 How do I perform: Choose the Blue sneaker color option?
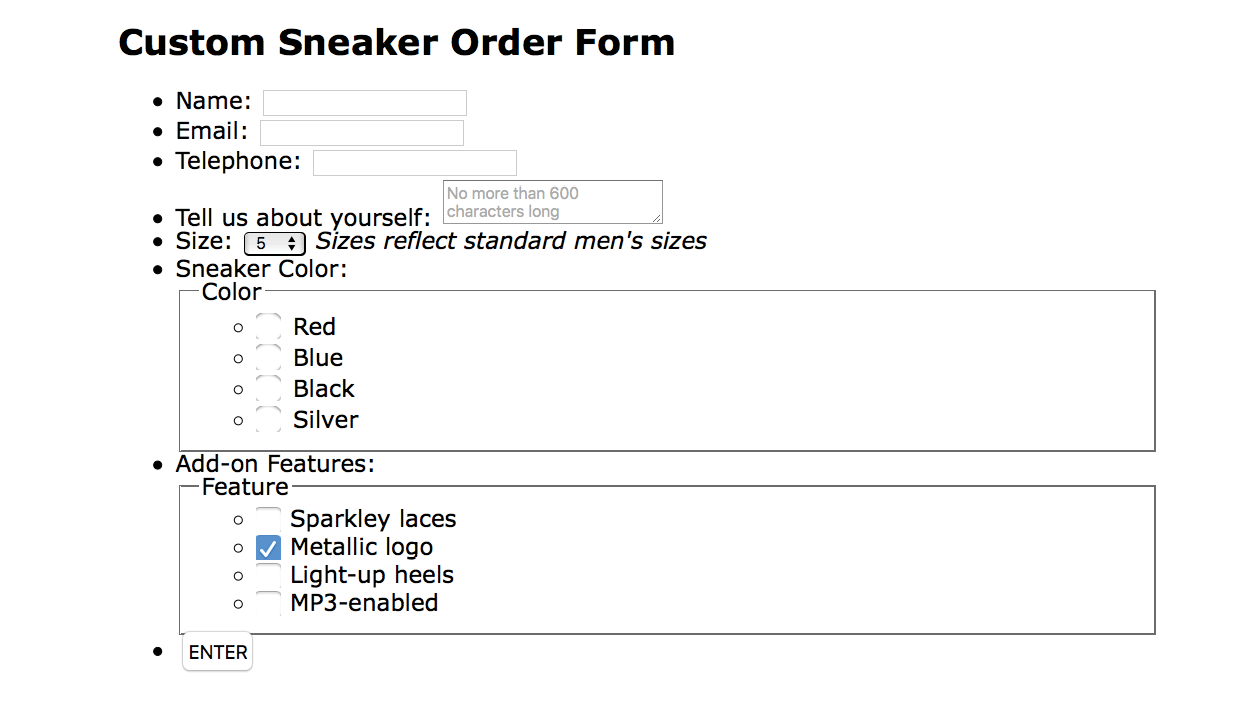click(x=268, y=358)
